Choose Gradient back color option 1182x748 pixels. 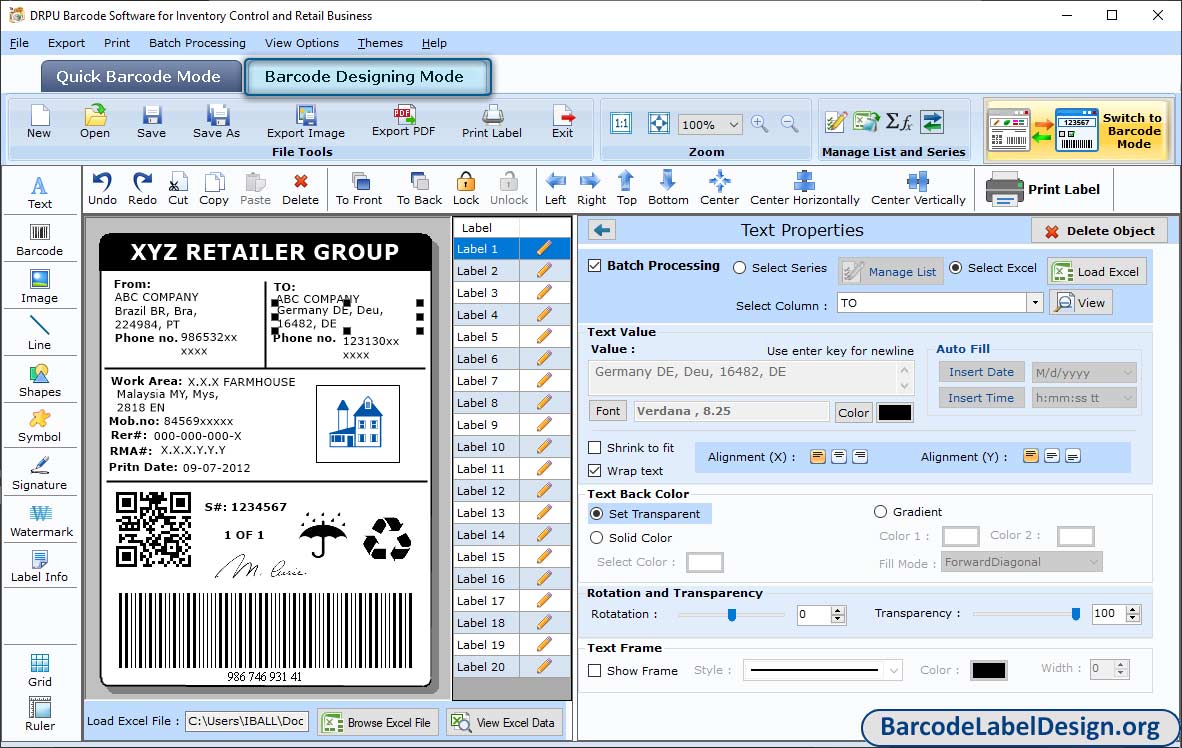click(x=880, y=512)
